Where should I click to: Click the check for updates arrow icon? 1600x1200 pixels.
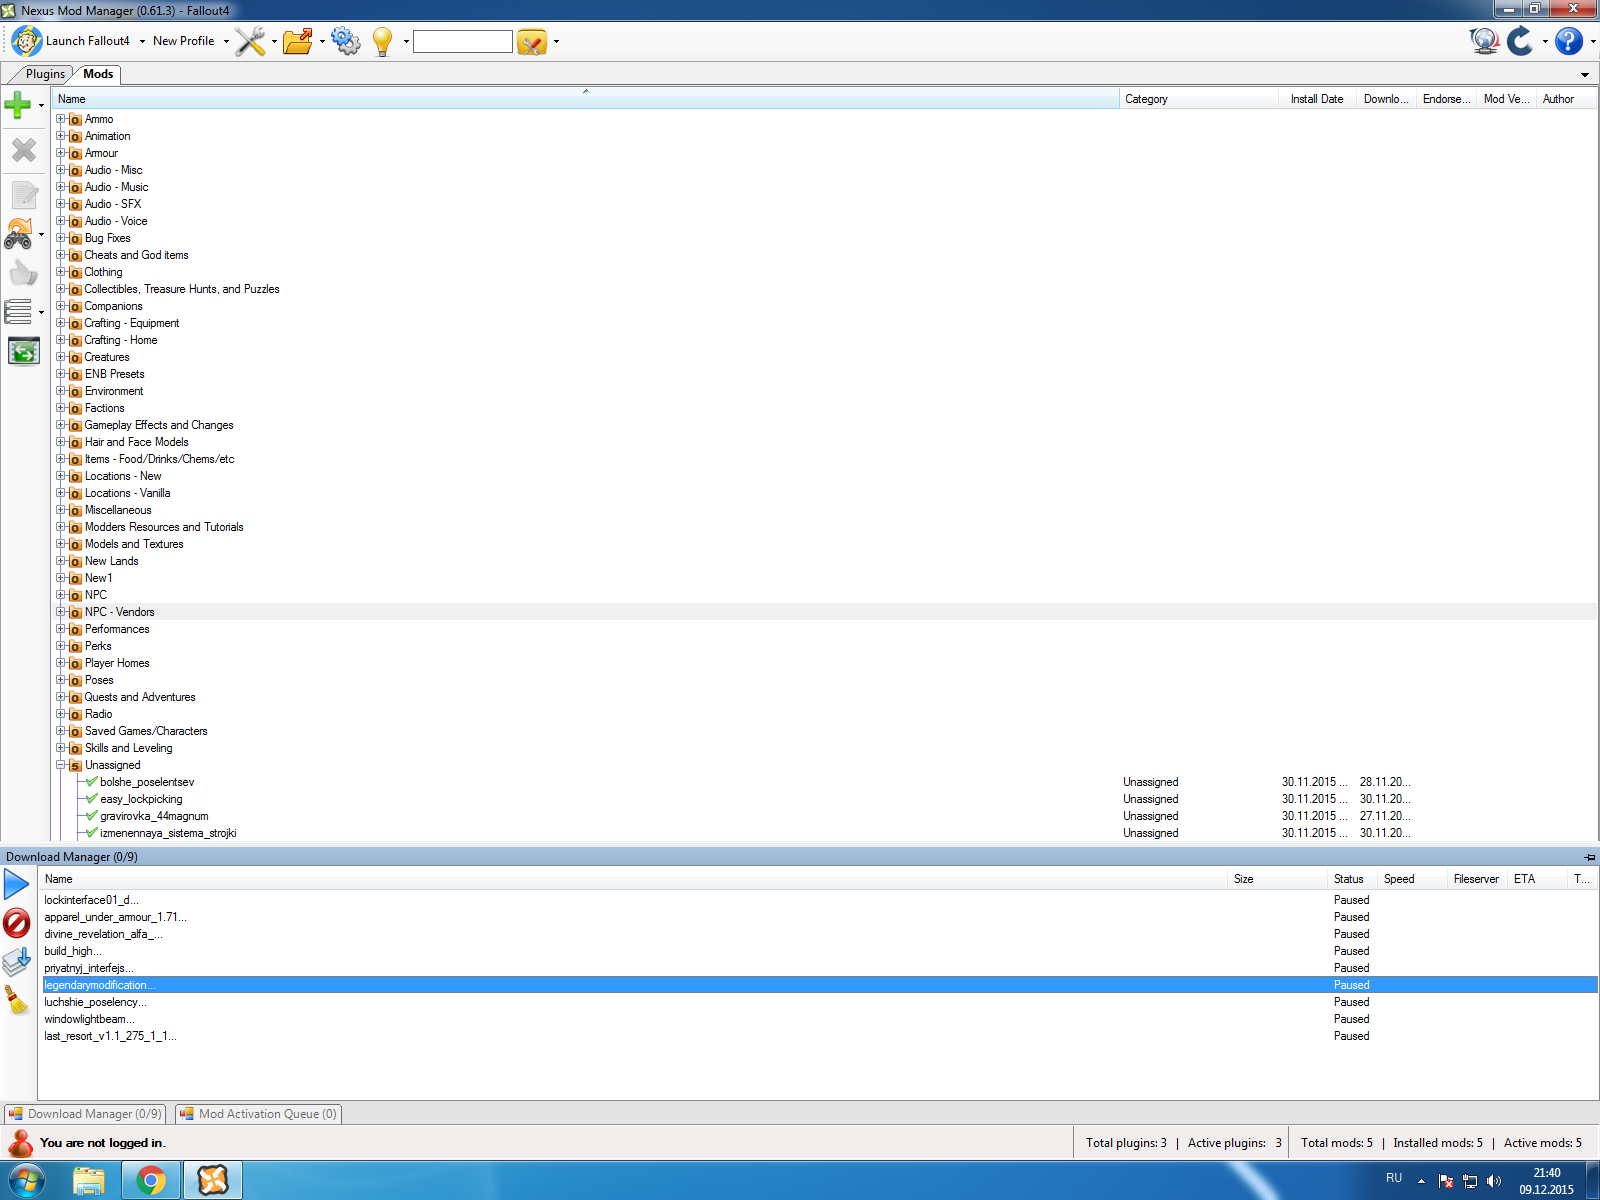pyautogui.click(x=1520, y=41)
